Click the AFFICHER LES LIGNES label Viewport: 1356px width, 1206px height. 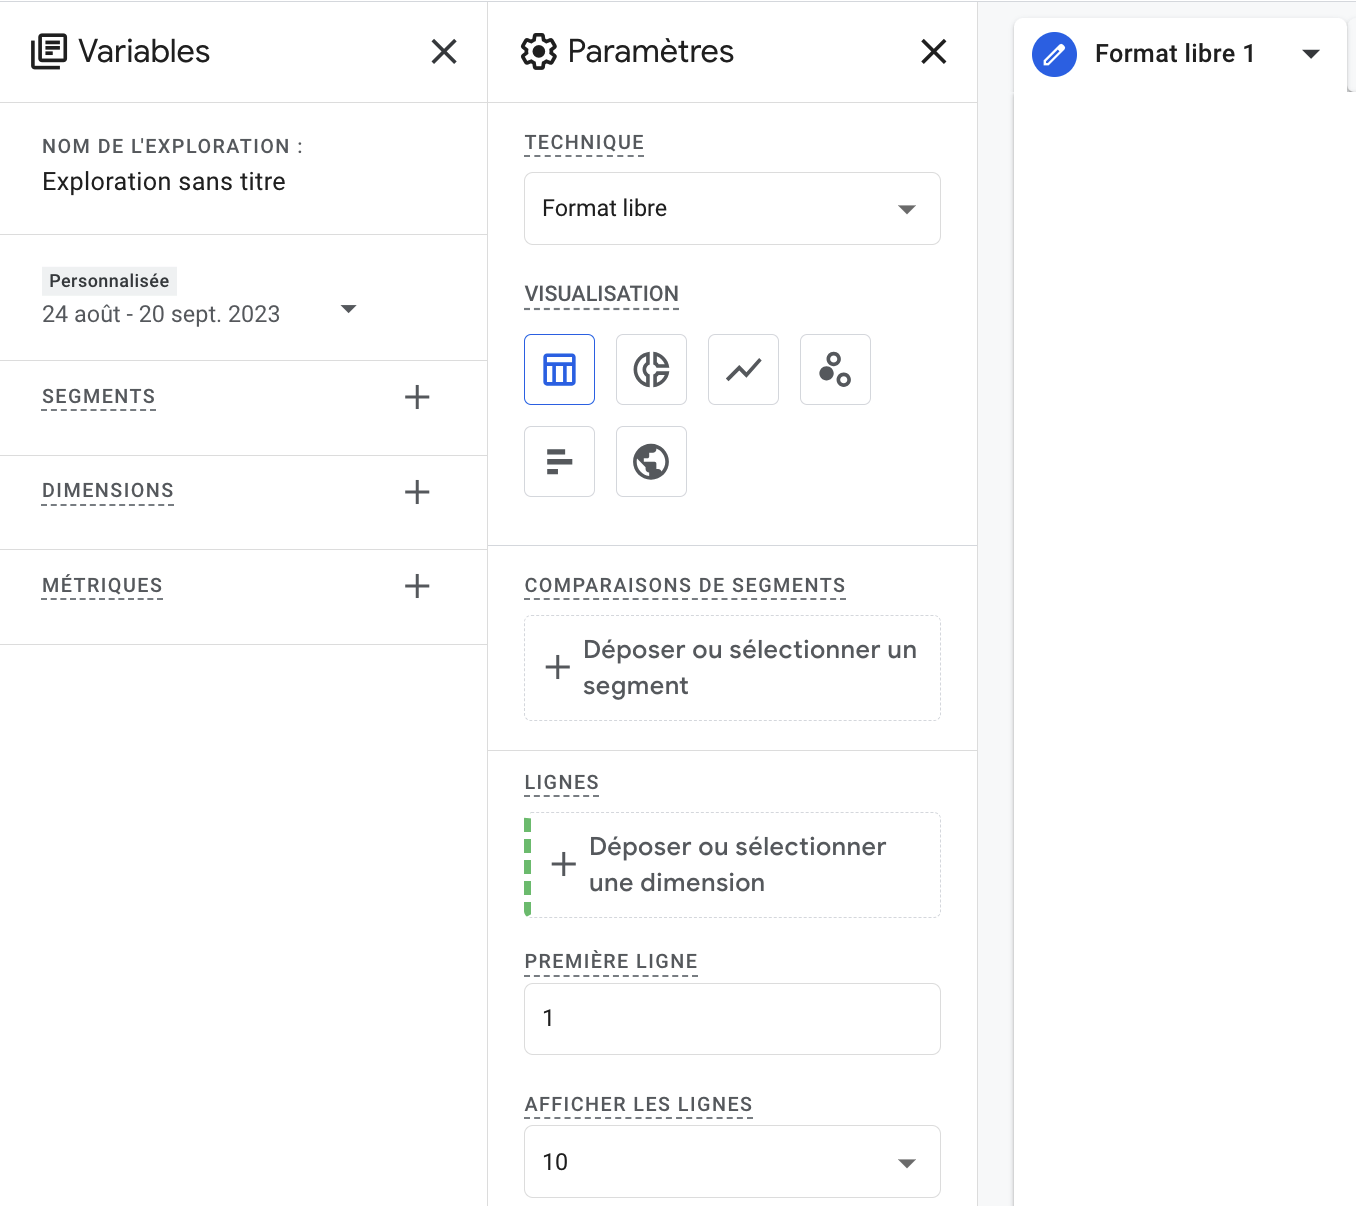pos(639,1105)
